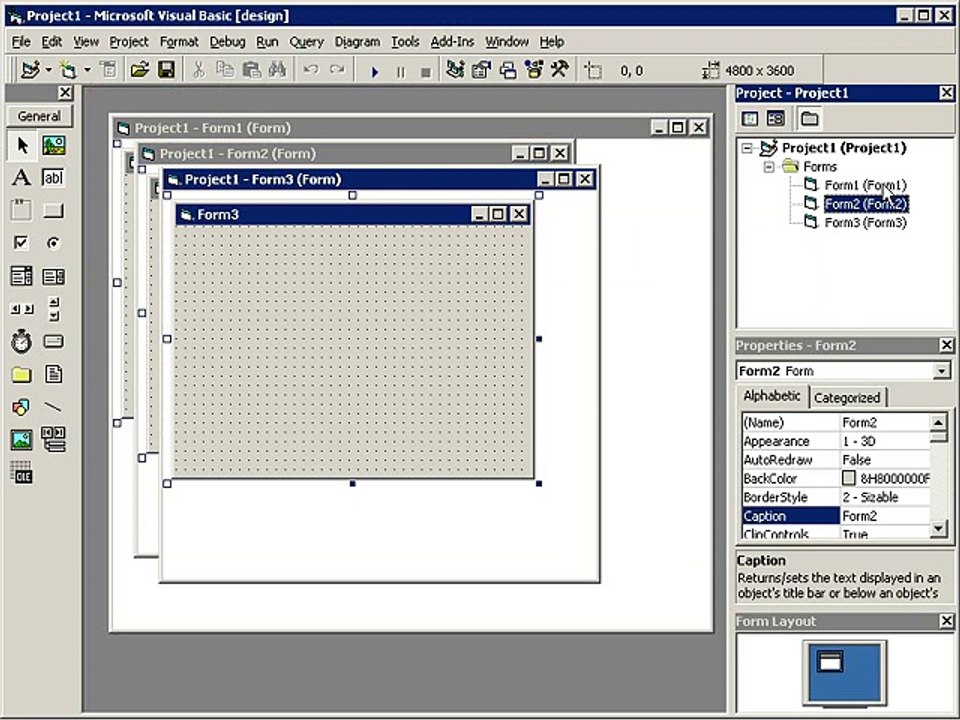Click the Find binoculars toolbar icon
This screenshot has width=960, height=720.
click(x=277, y=70)
